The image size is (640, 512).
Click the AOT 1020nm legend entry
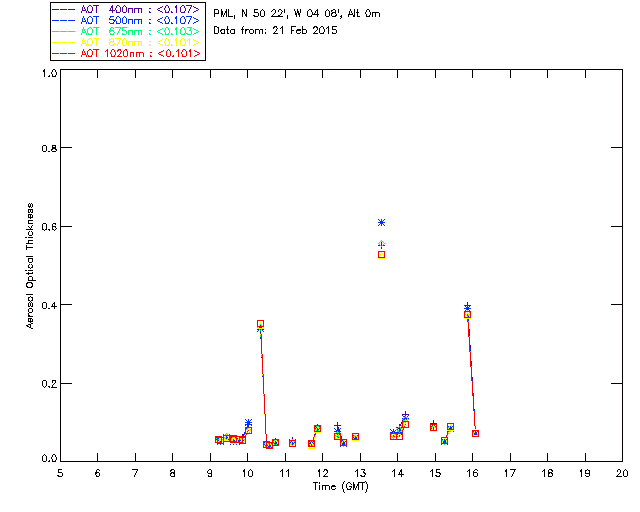pyautogui.click(x=127, y=53)
